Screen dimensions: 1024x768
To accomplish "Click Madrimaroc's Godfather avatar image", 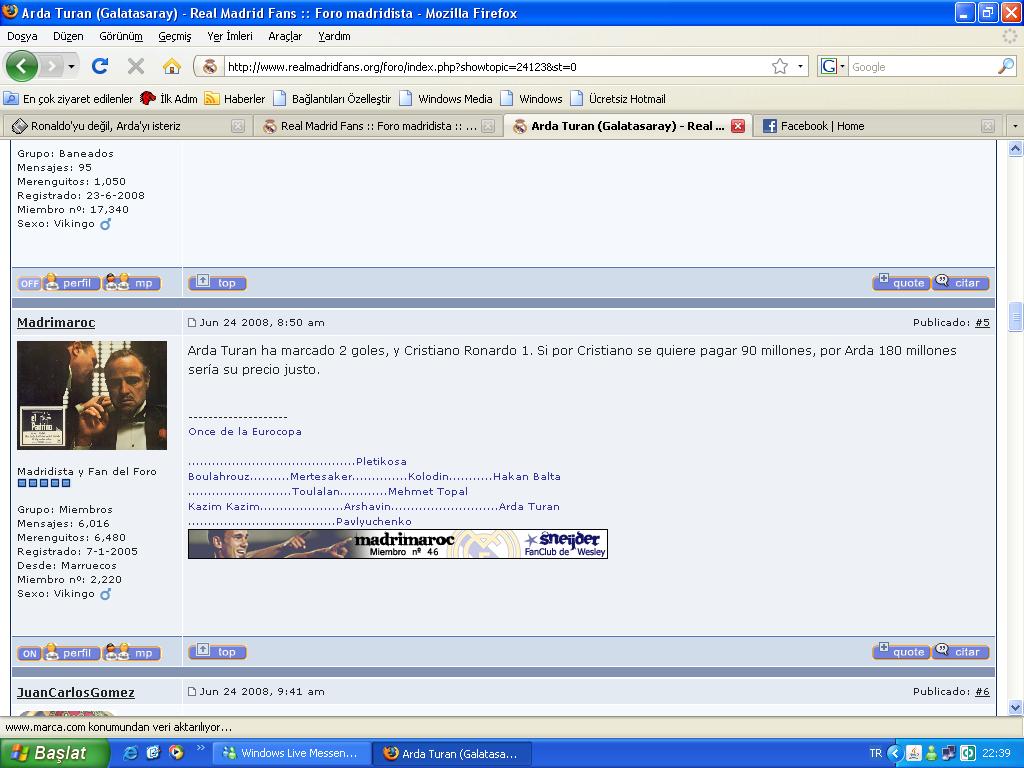I will pos(92,395).
